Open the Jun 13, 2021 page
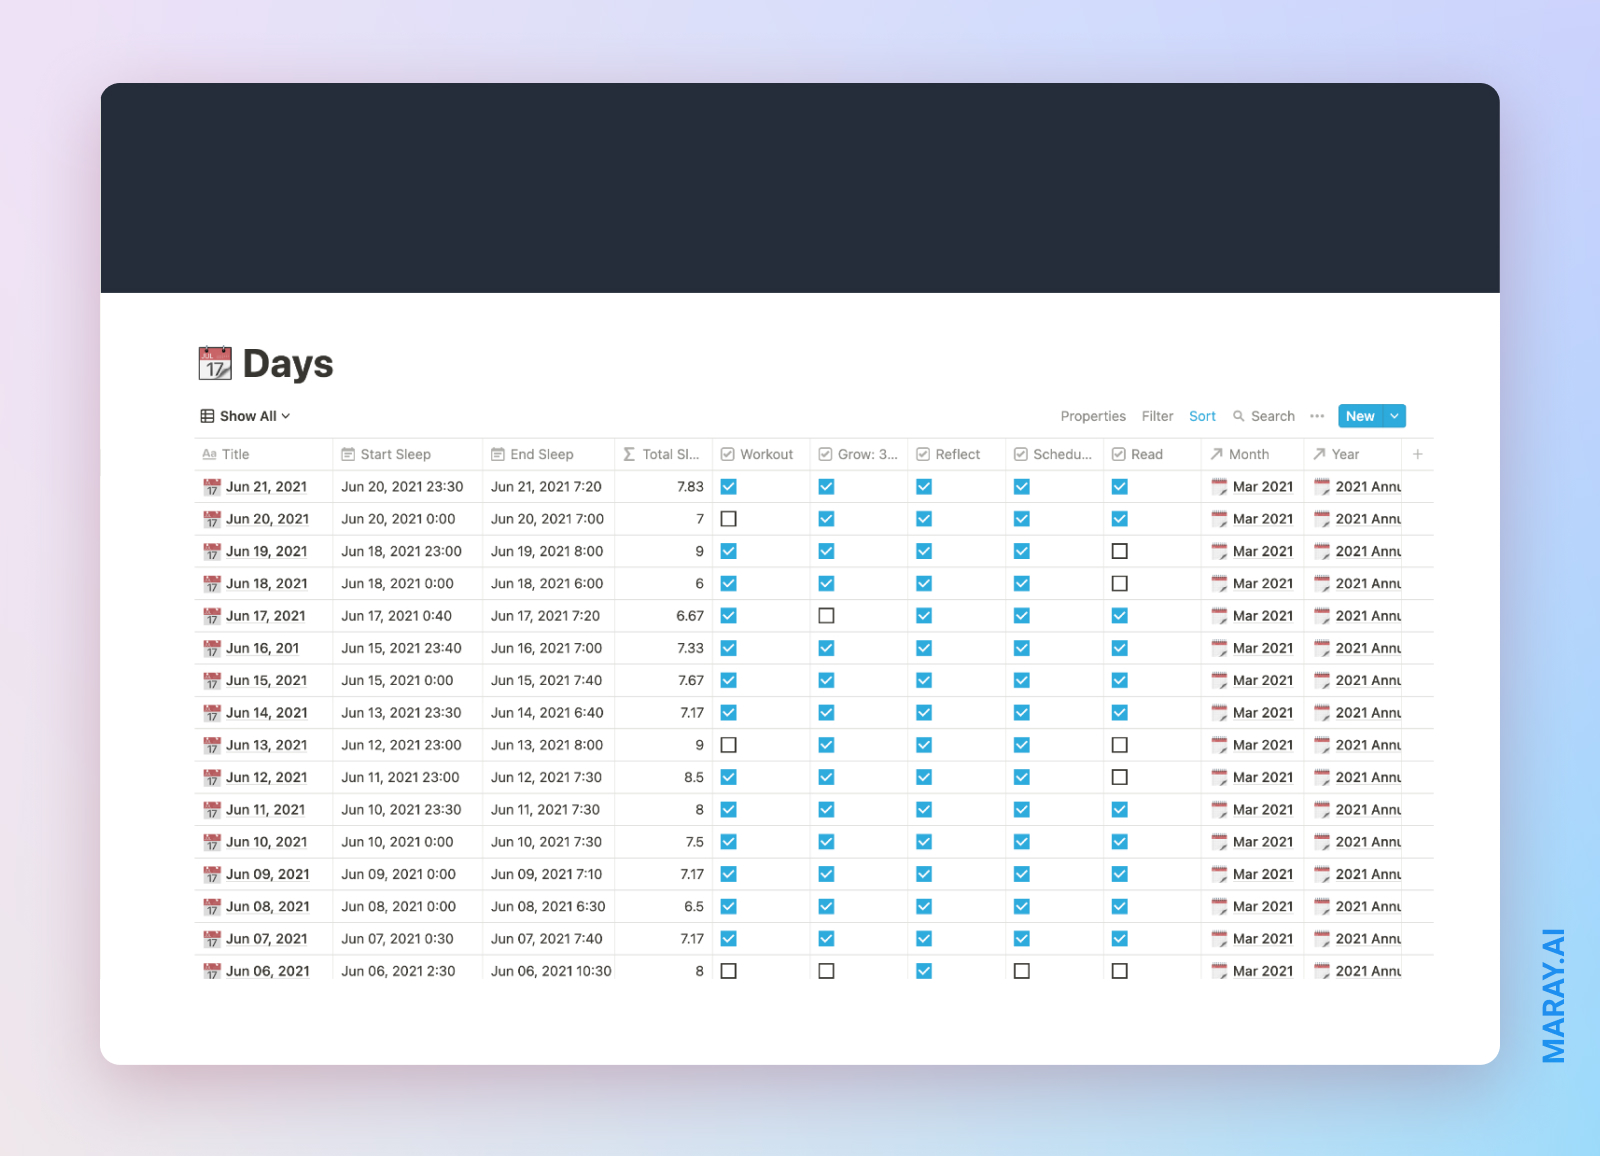1600x1156 pixels. pyautogui.click(x=266, y=745)
